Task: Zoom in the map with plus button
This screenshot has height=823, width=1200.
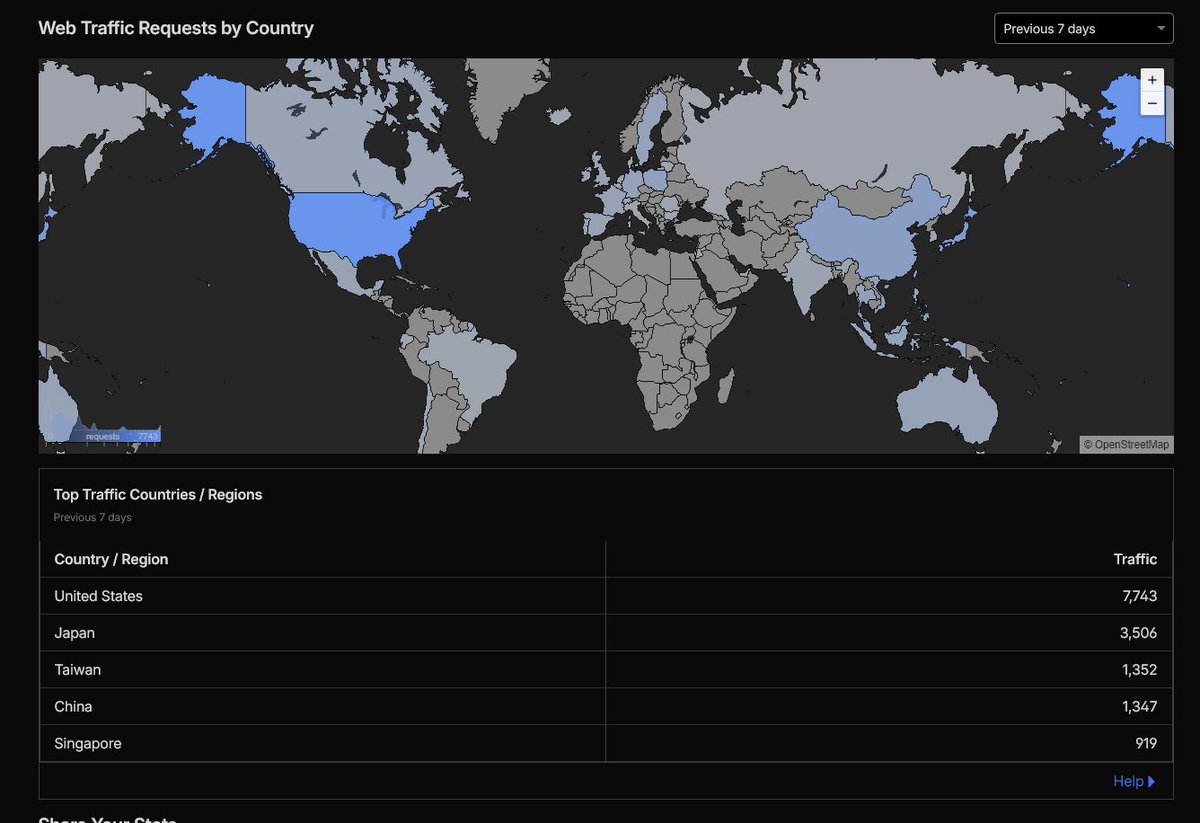Action: (1152, 80)
